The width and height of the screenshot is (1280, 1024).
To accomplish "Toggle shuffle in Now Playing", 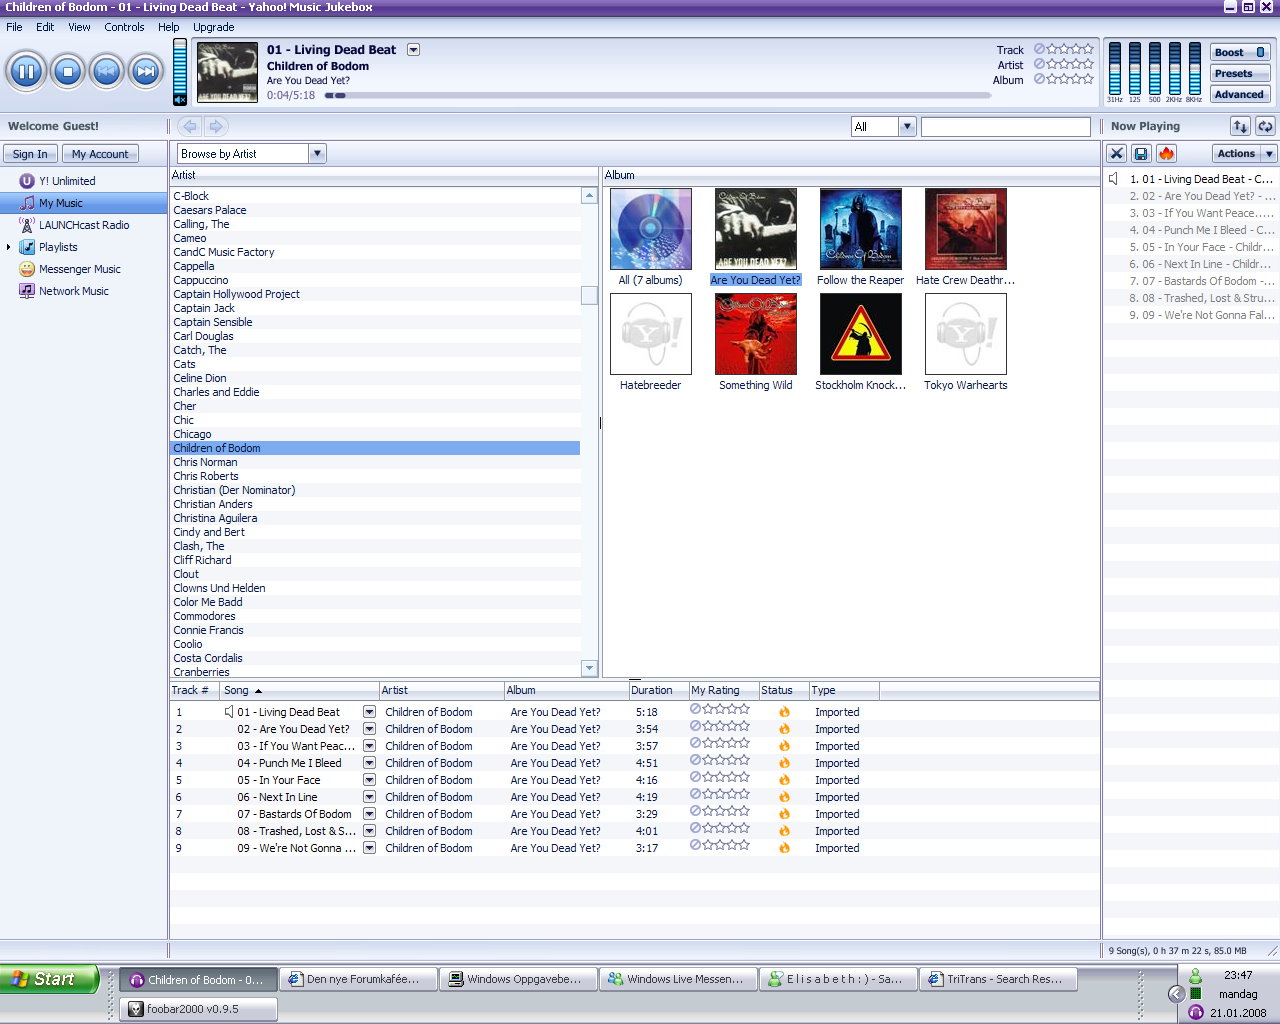I will click(x=1240, y=126).
